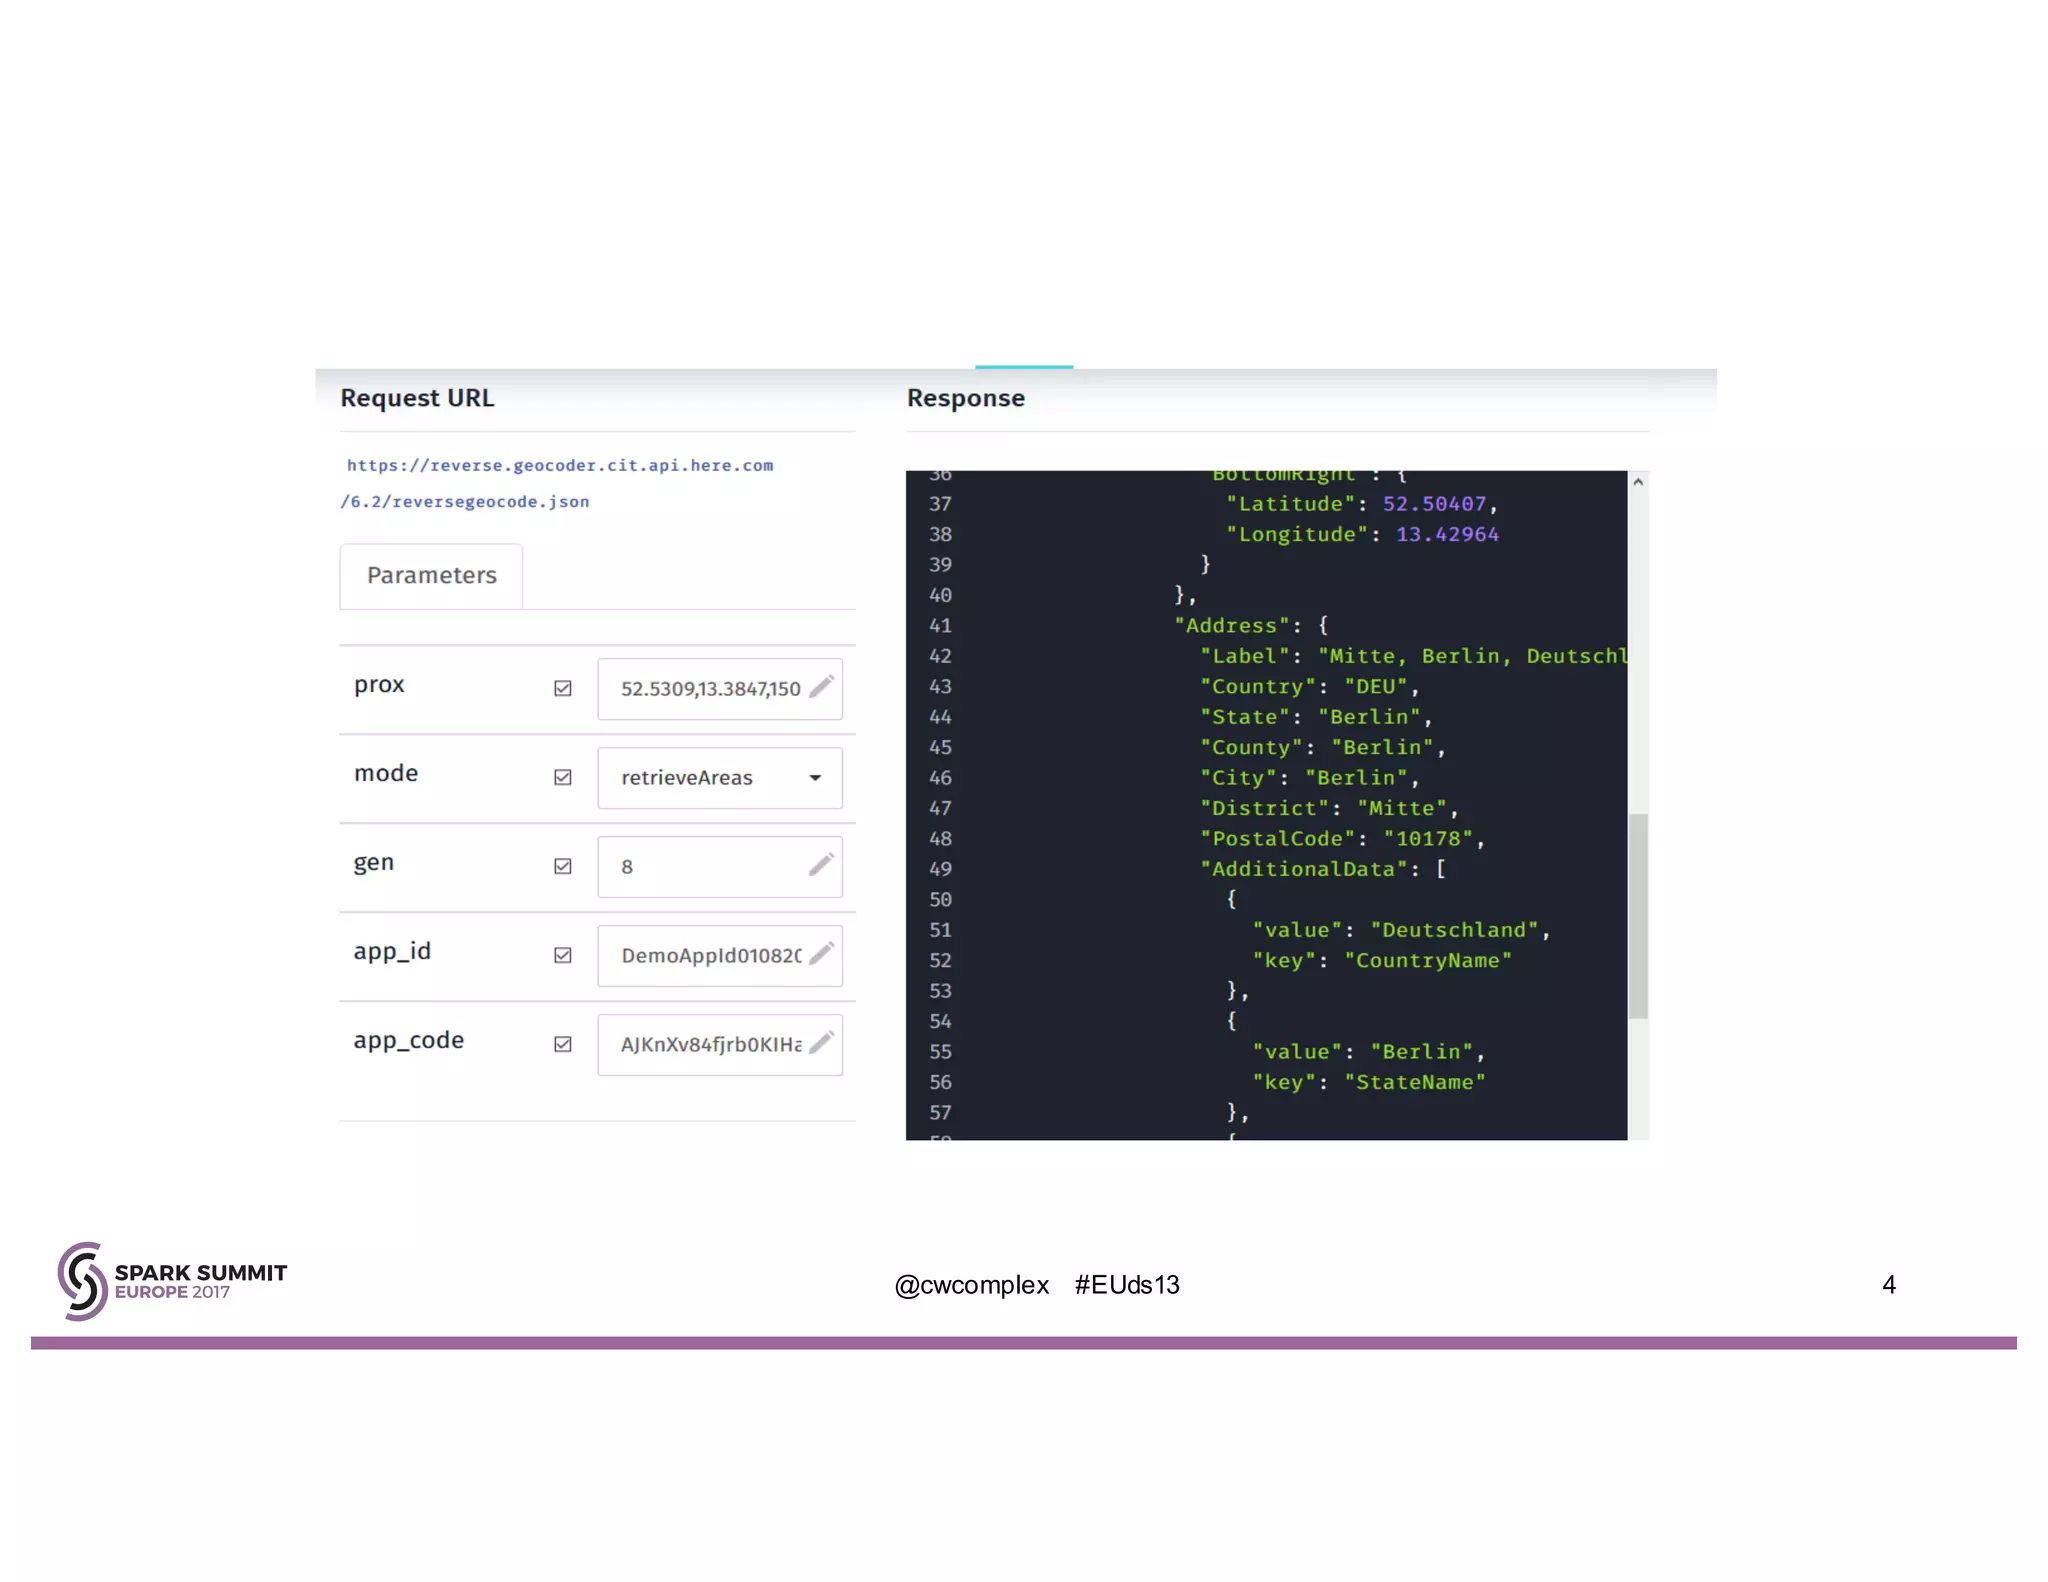Click the pencil edit icon for app_code
This screenshot has width=2048, height=1582.
(821, 1043)
